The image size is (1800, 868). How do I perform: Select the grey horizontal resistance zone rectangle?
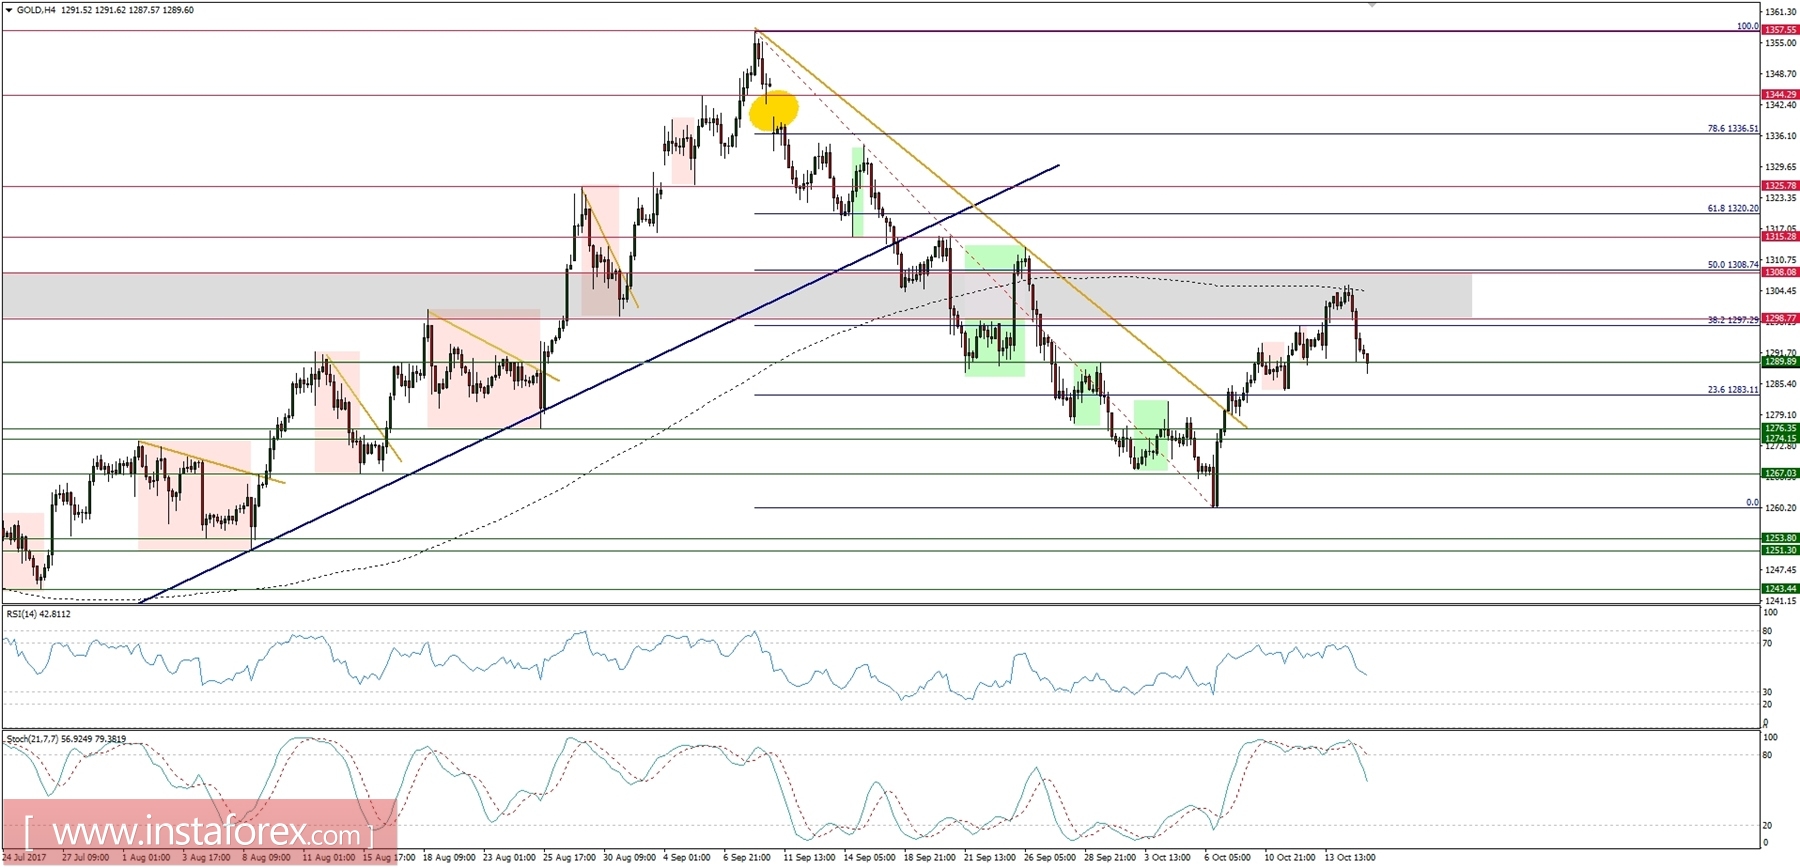coord(737,295)
